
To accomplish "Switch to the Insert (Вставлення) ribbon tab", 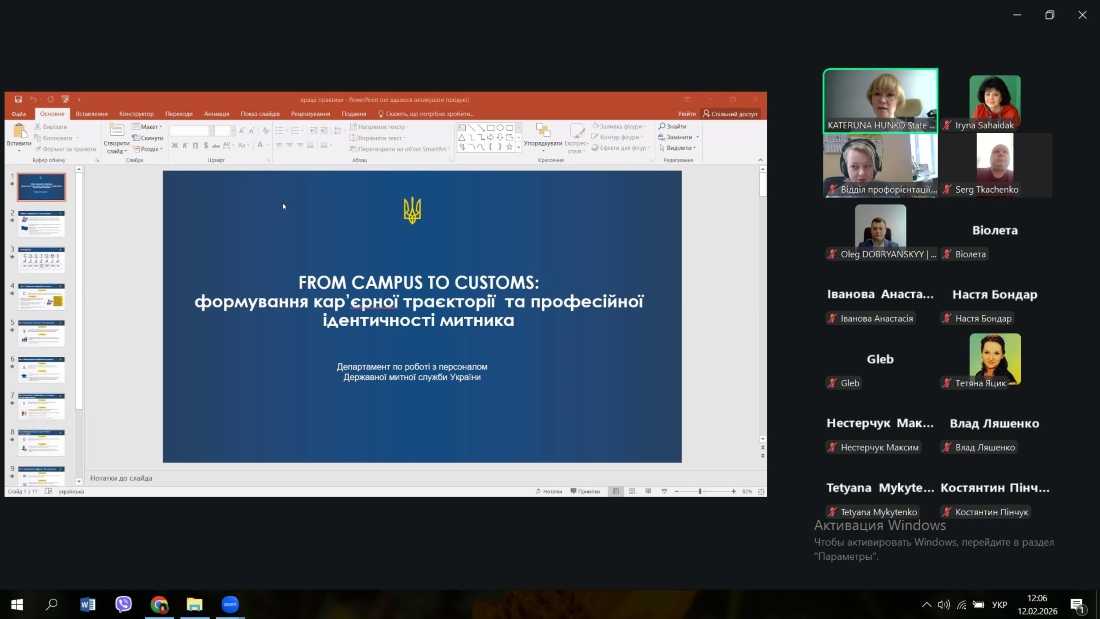I will point(91,114).
